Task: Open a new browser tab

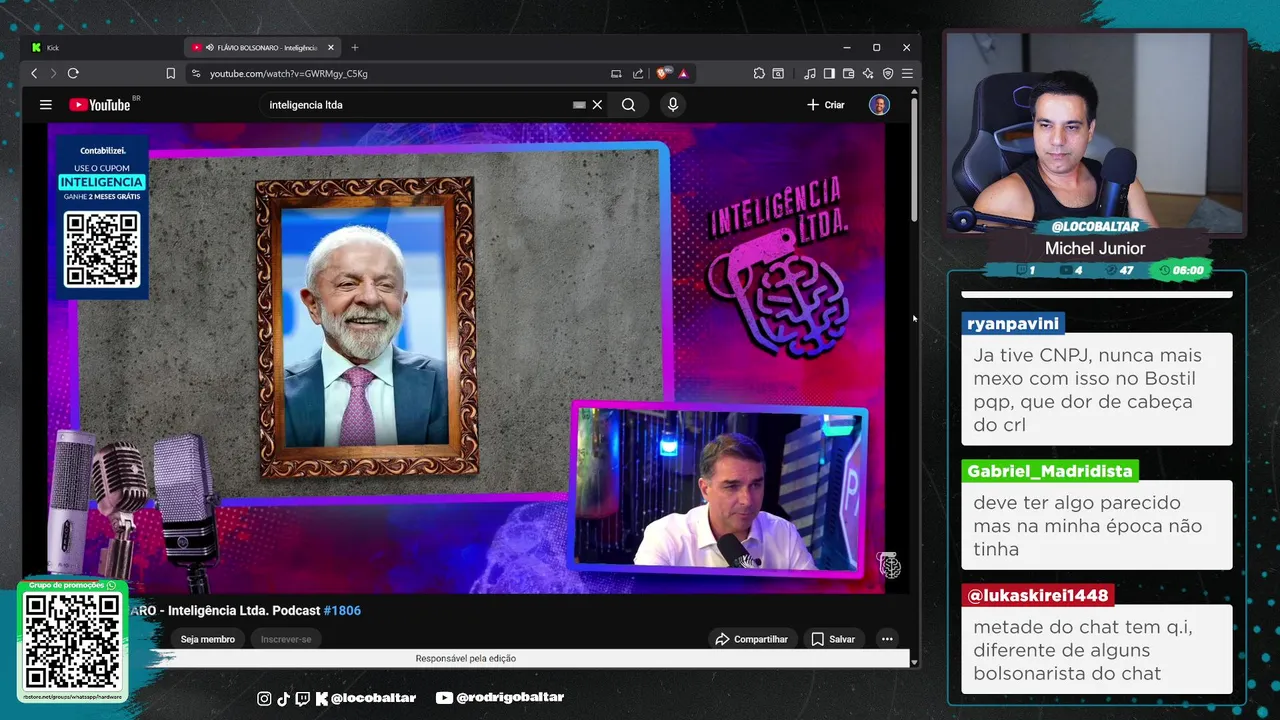Action: pyautogui.click(x=354, y=47)
